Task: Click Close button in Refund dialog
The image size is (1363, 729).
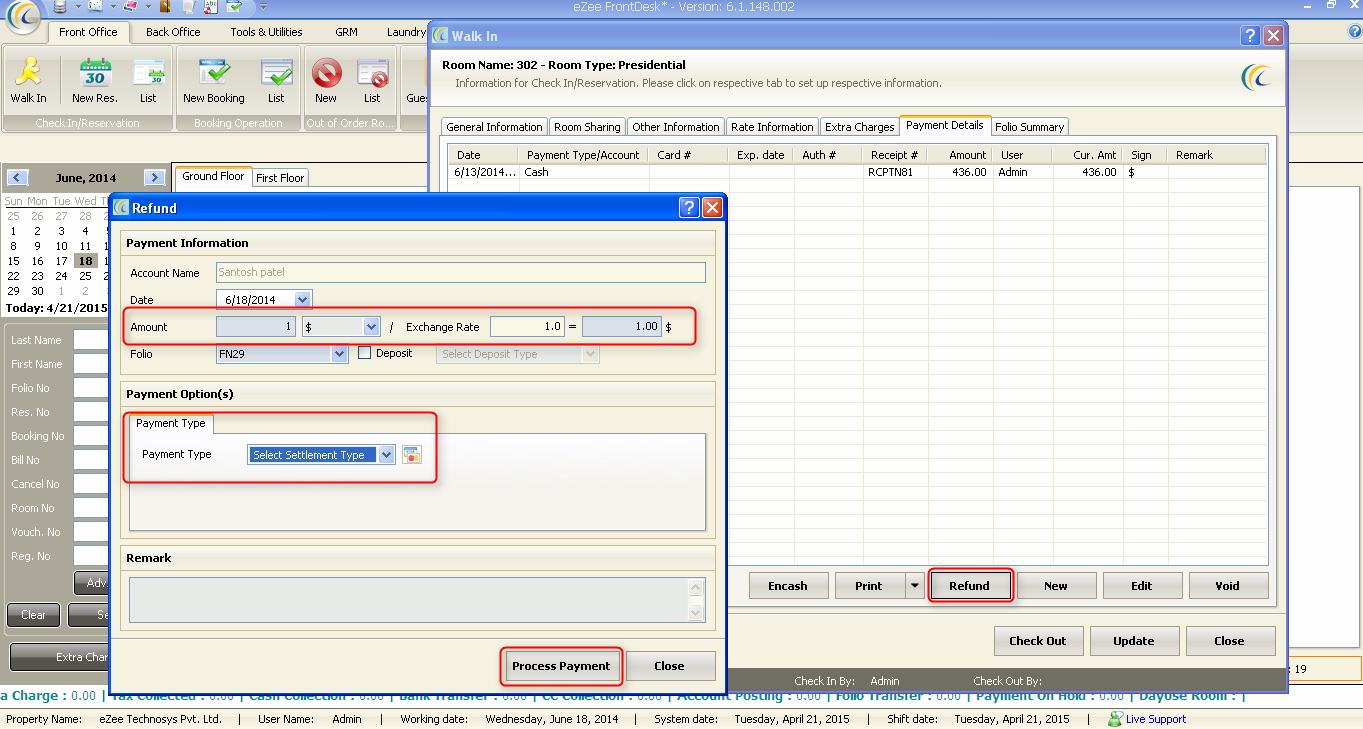Action: click(x=669, y=666)
